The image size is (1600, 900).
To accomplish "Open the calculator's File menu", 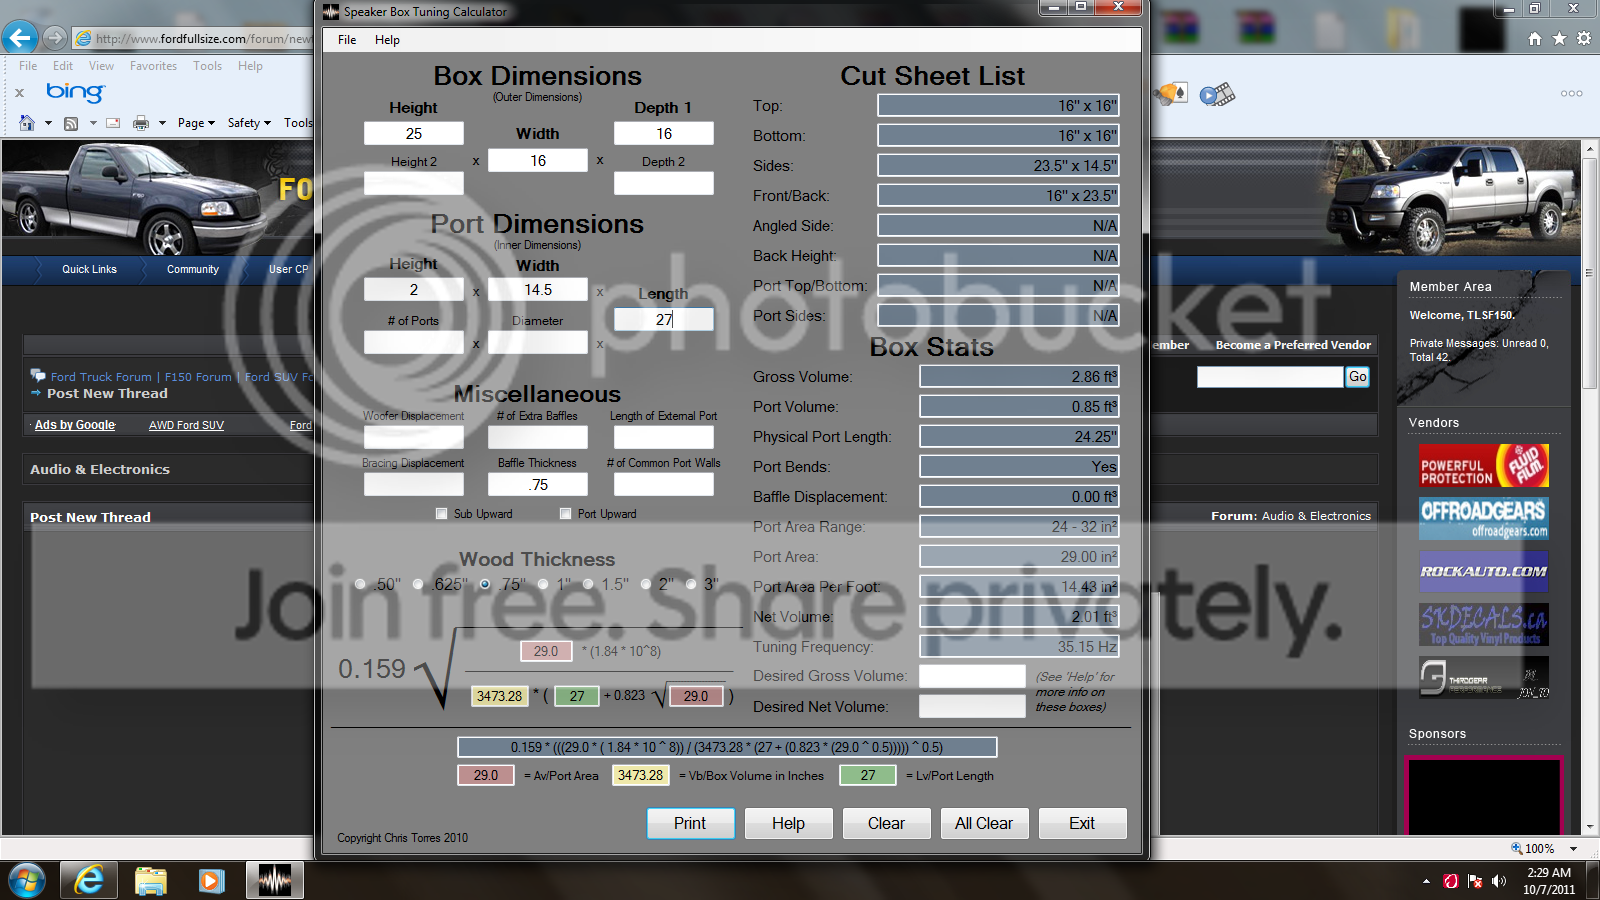I will (x=347, y=40).
